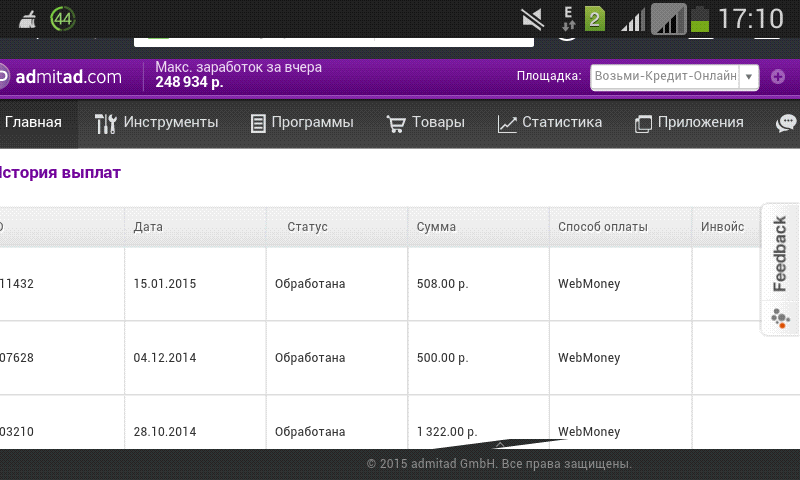Screen dimensions: 800x480
Task: Open the Программы menu
Action: point(302,123)
